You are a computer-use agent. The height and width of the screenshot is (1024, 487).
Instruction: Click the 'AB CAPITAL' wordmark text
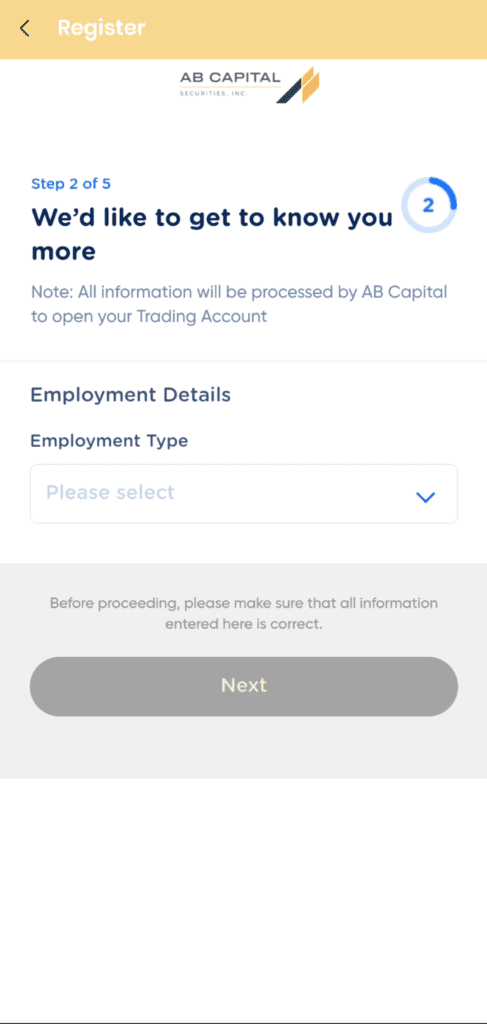230,78
